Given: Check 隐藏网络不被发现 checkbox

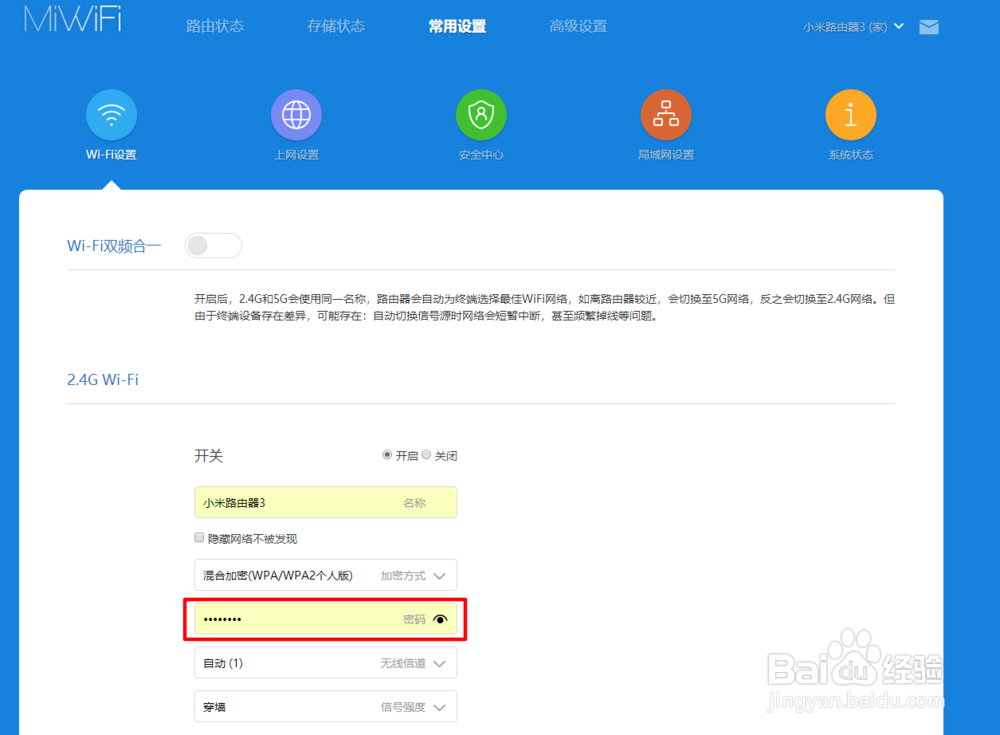Looking at the screenshot, I should tap(199, 538).
